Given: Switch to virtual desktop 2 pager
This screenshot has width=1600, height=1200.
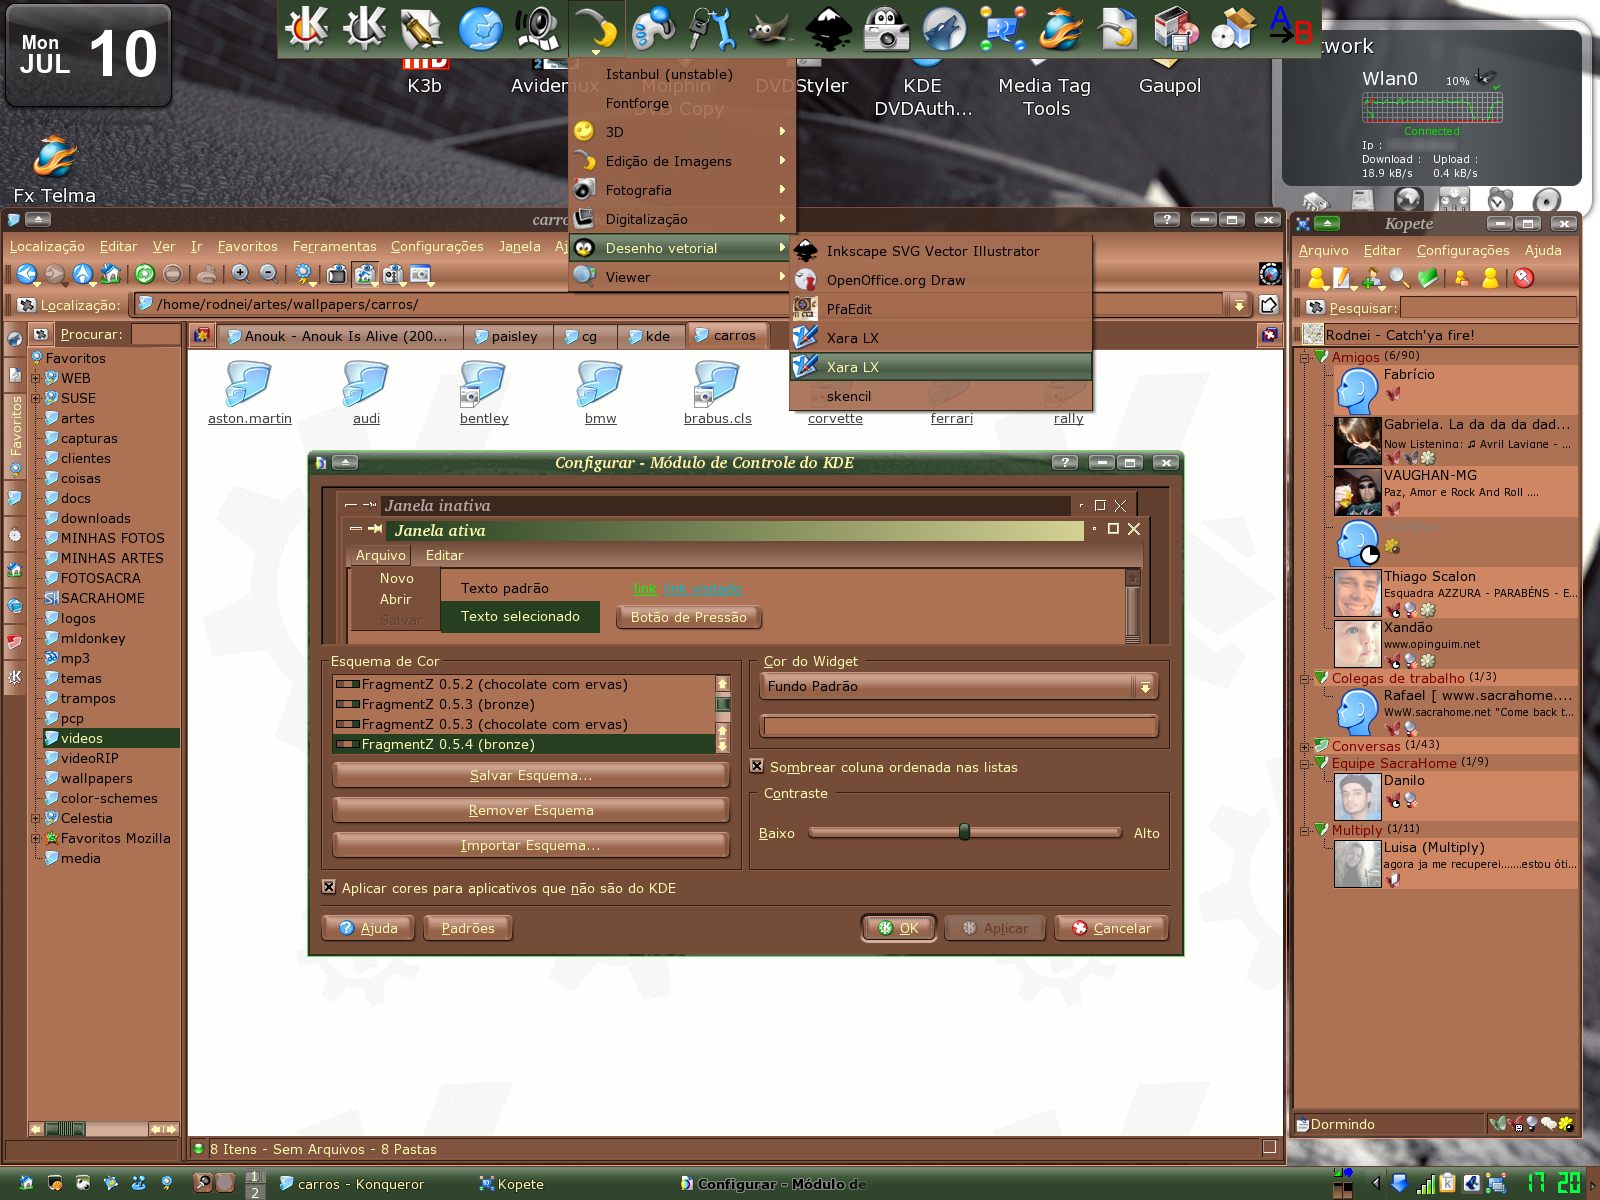Looking at the screenshot, I should (x=255, y=1192).
